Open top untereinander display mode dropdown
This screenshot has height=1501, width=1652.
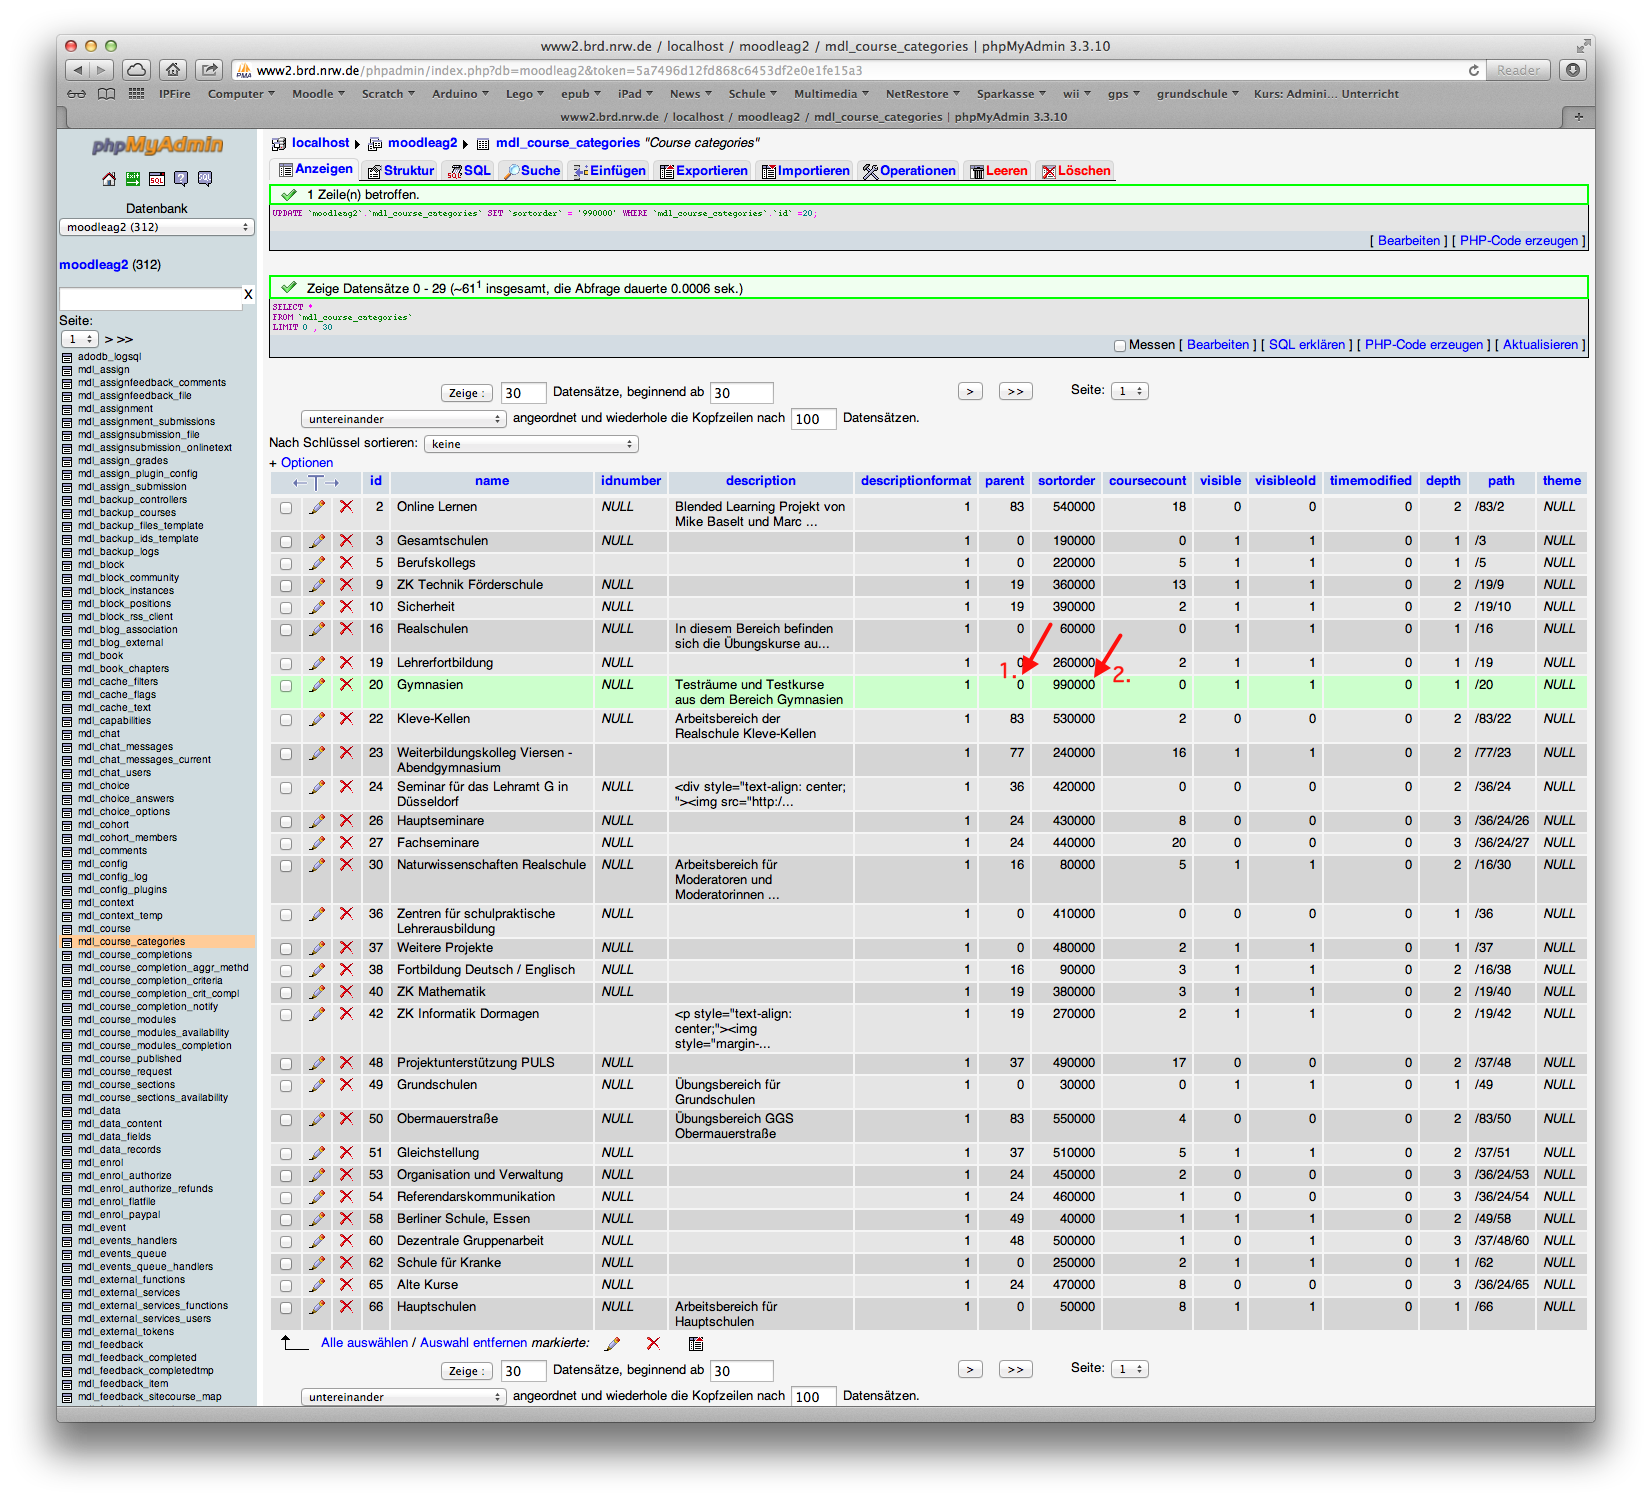coord(403,419)
